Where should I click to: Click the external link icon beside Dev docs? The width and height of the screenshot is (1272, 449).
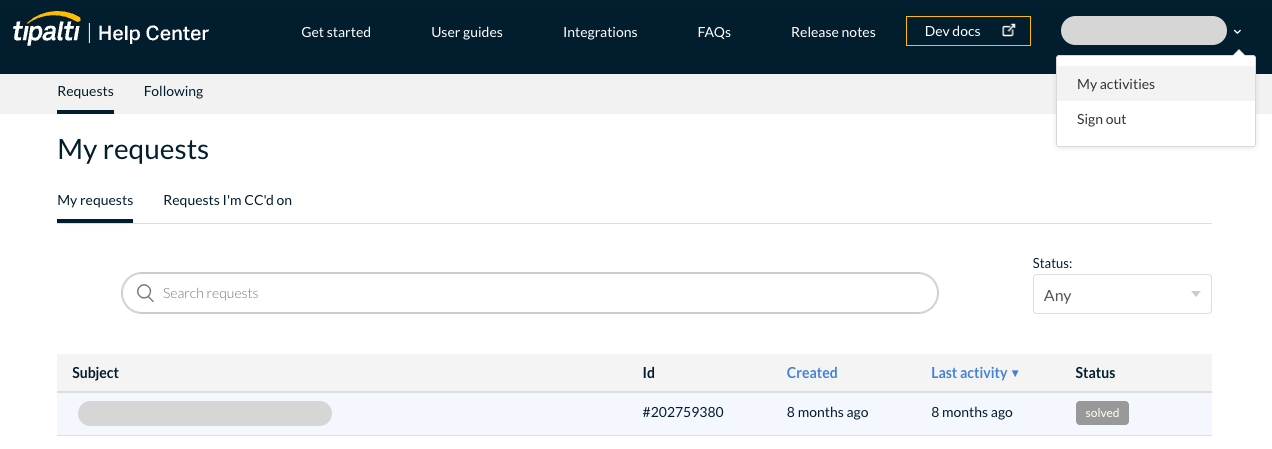(1009, 31)
